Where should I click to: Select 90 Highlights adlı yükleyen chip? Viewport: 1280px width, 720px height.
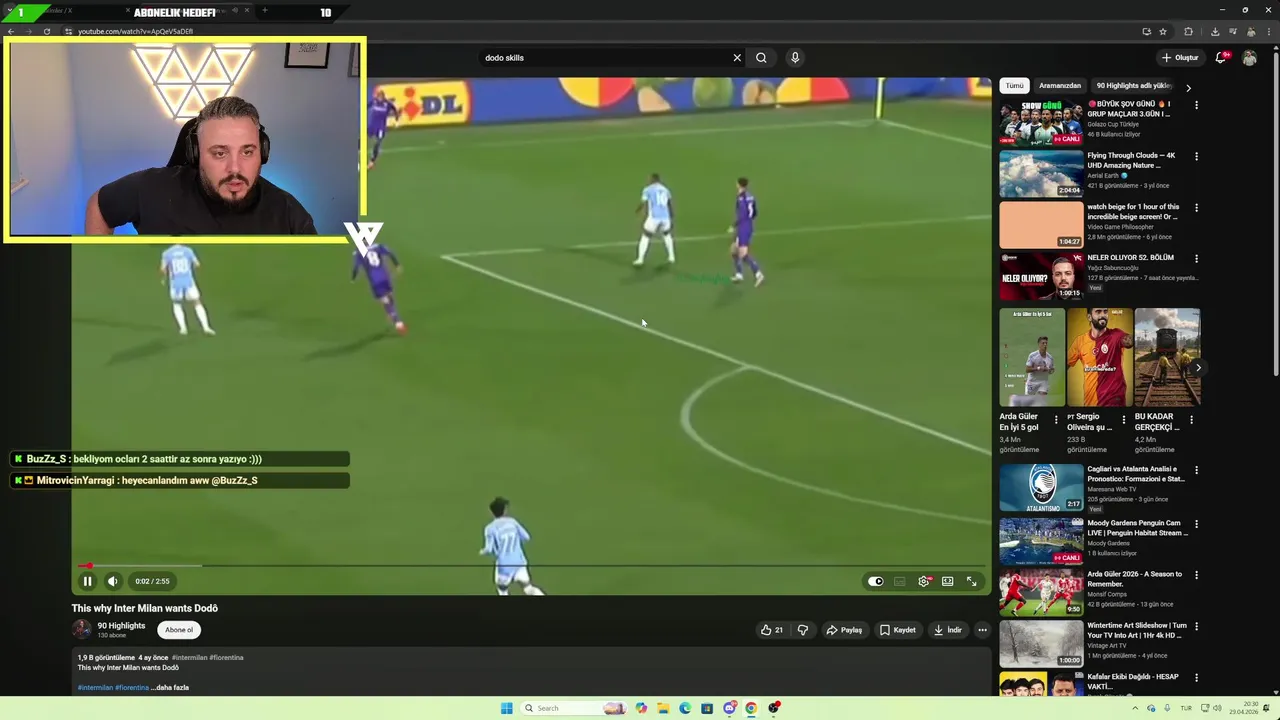[x=1134, y=86]
